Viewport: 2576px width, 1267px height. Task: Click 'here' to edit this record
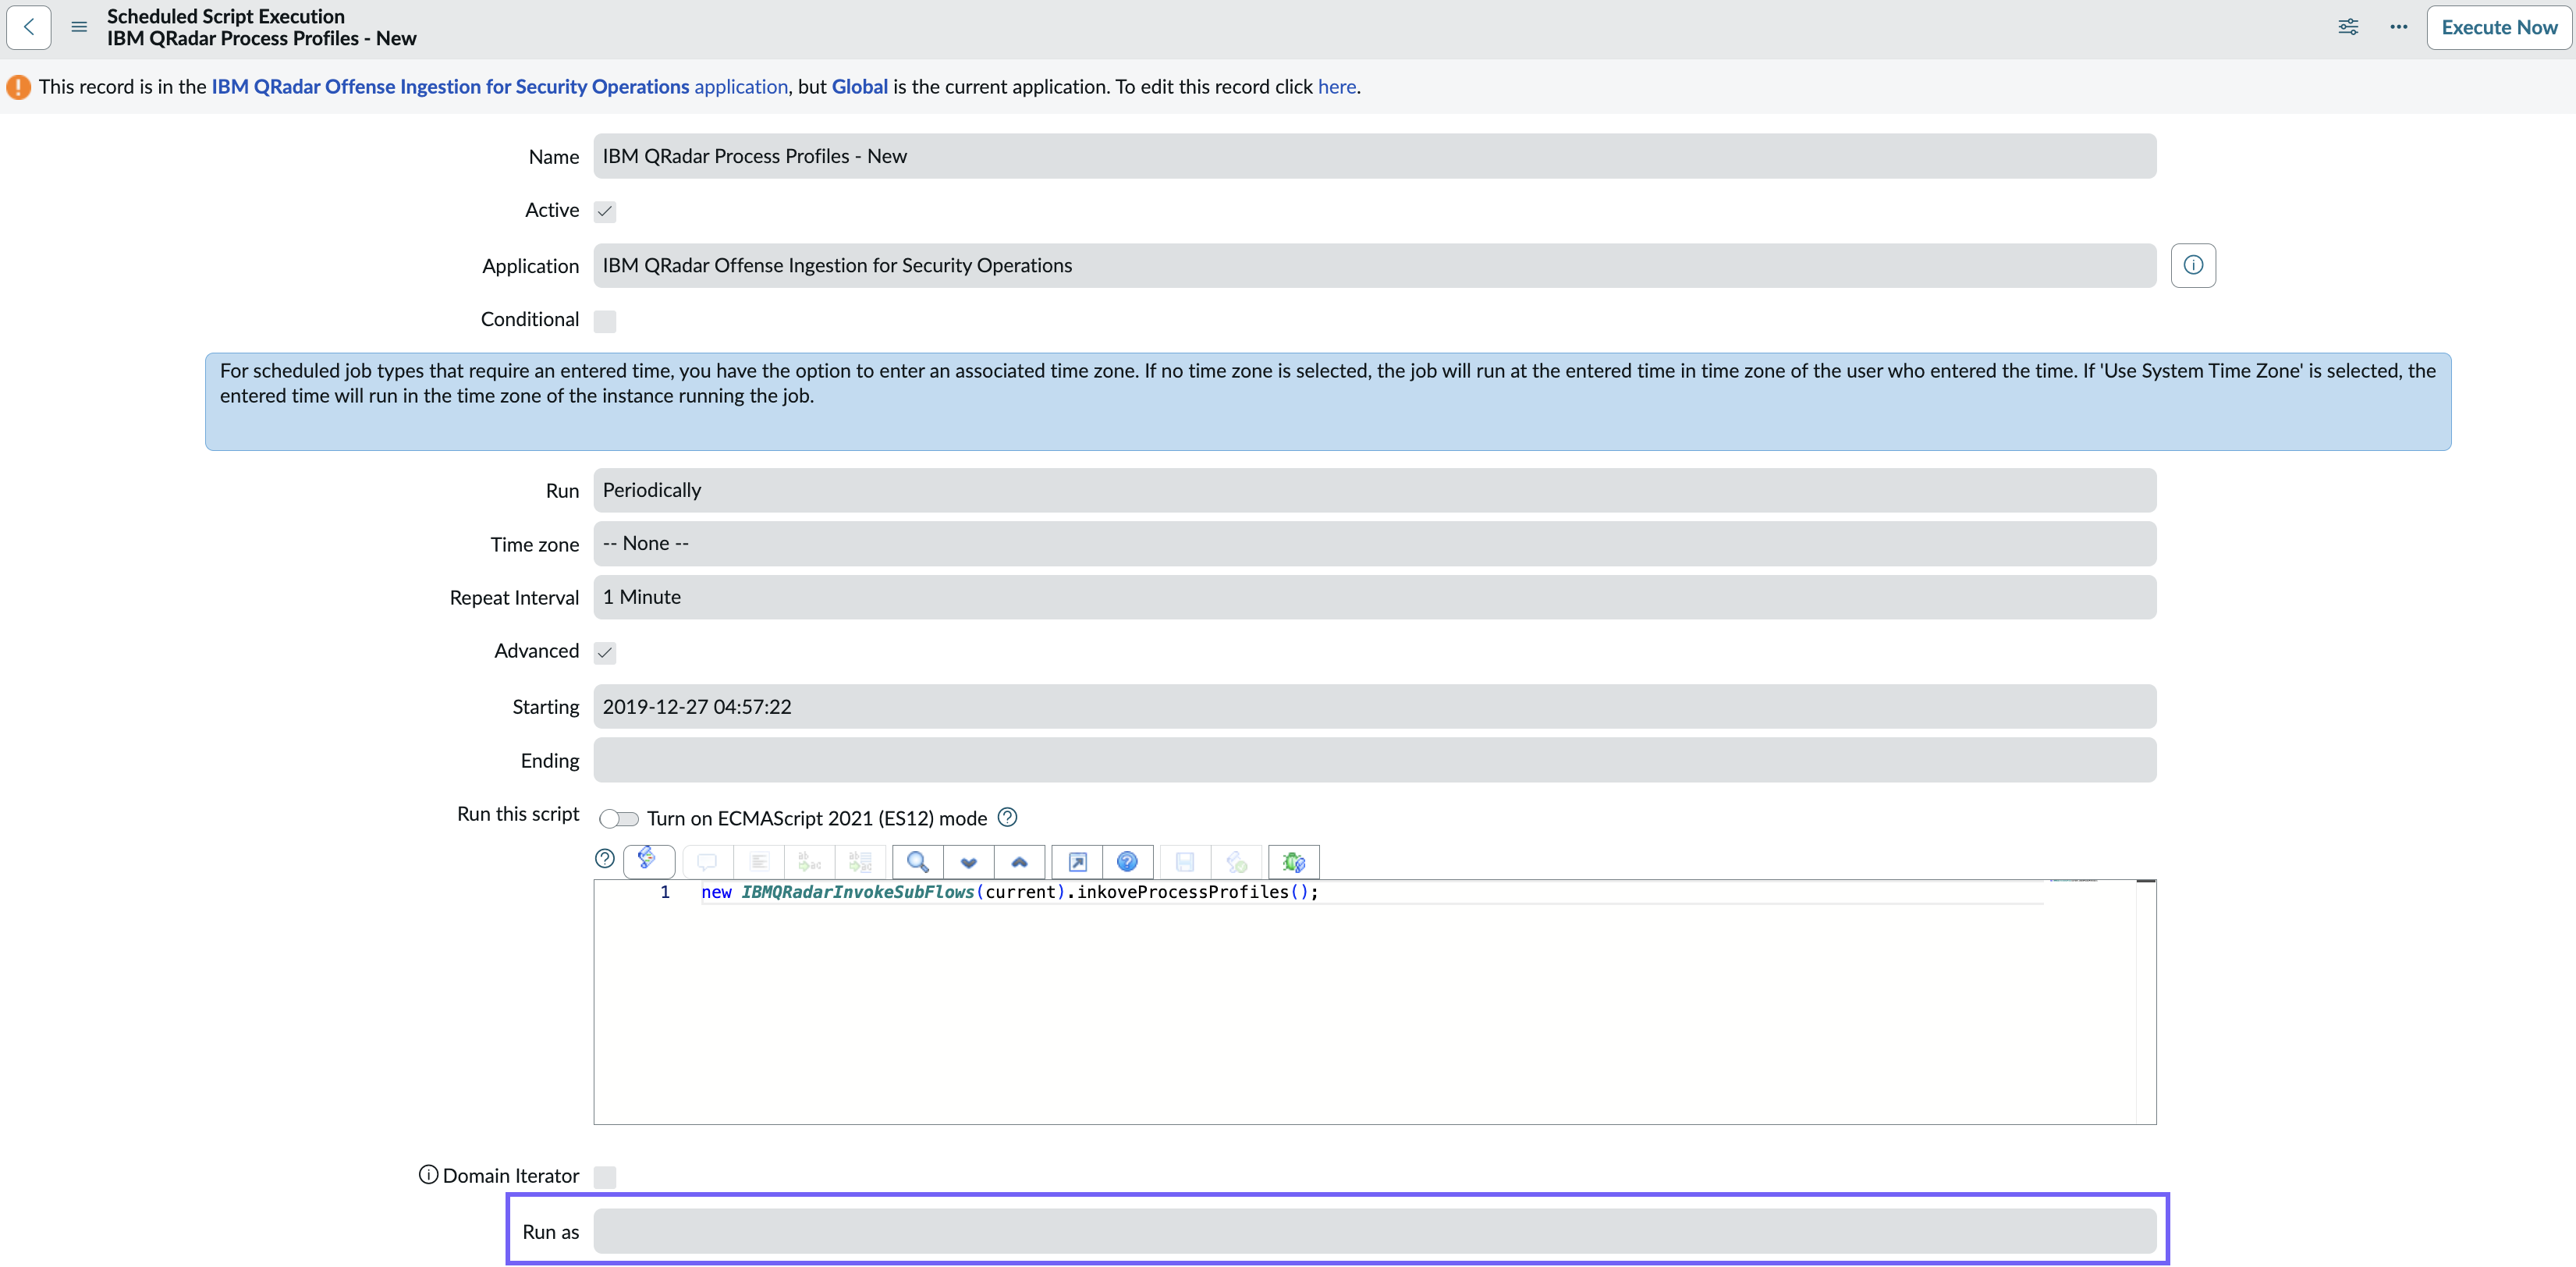(1336, 86)
